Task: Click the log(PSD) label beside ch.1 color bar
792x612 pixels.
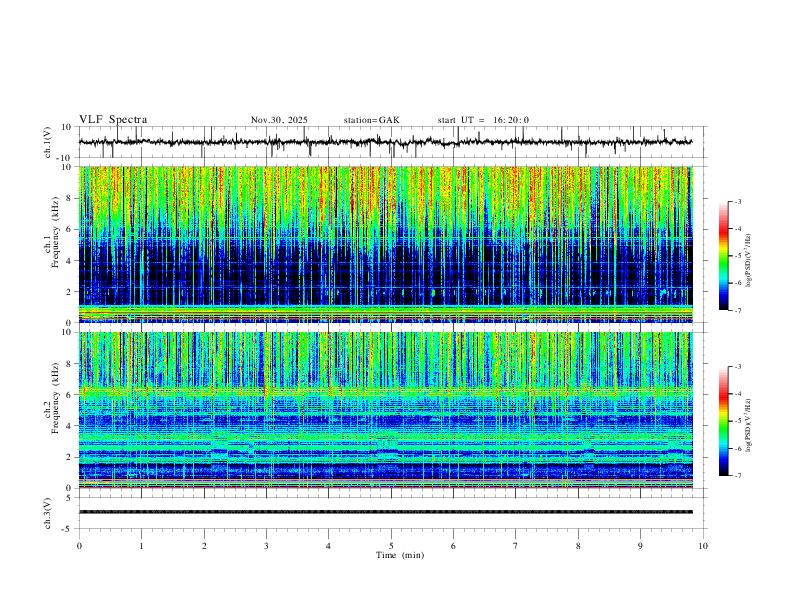Action: click(x=748, y=261)
